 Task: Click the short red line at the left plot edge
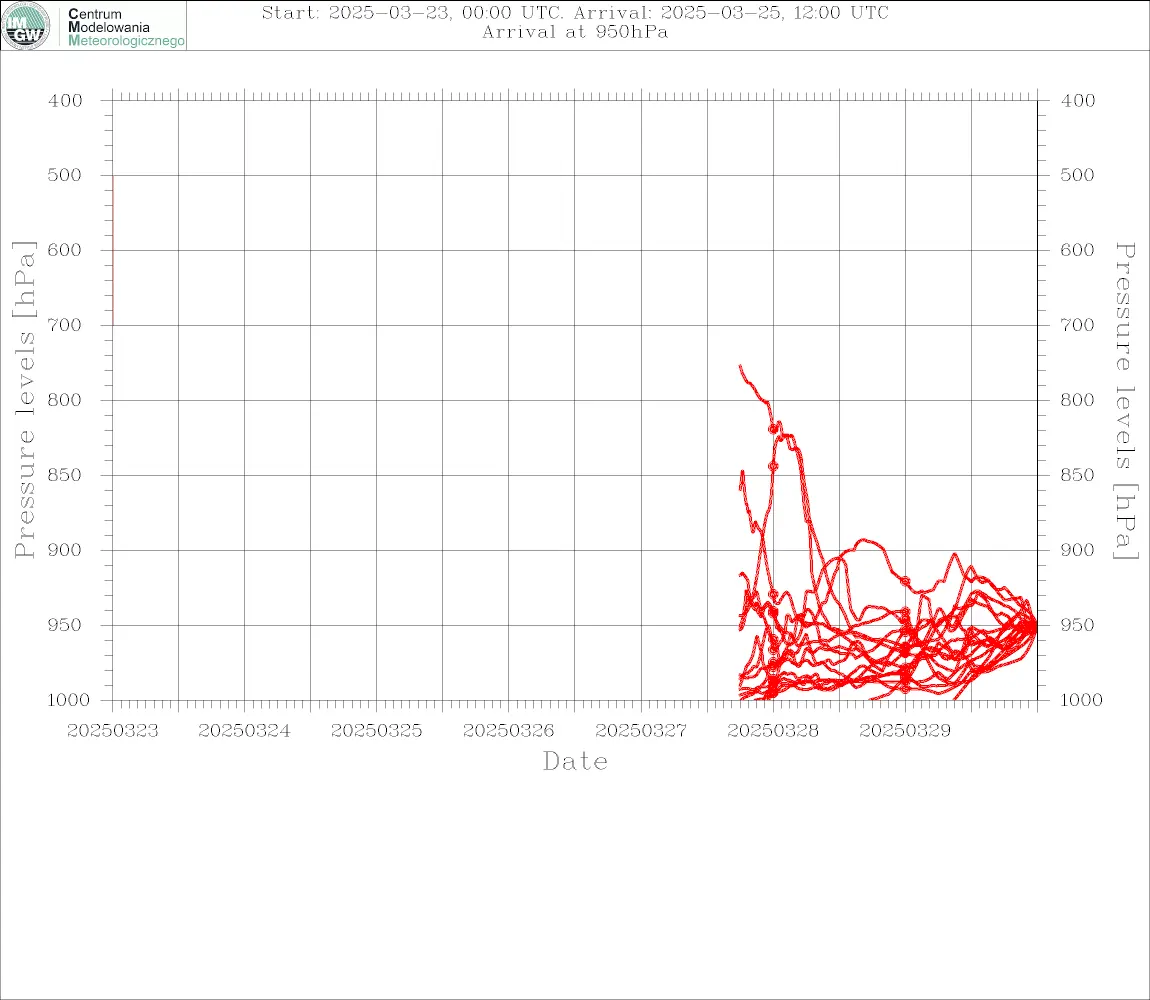(113, 250)
